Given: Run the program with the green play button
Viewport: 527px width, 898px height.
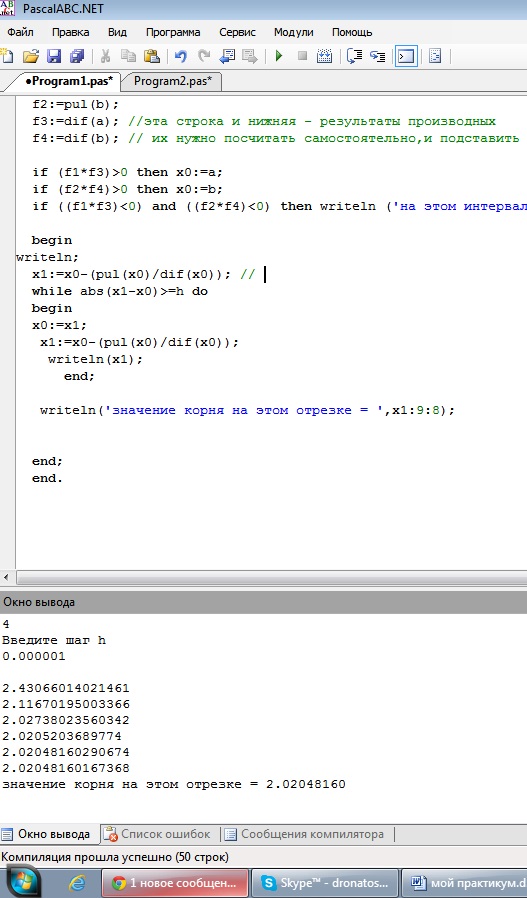Looking at the screenshot, I should (x=279, y=56).
